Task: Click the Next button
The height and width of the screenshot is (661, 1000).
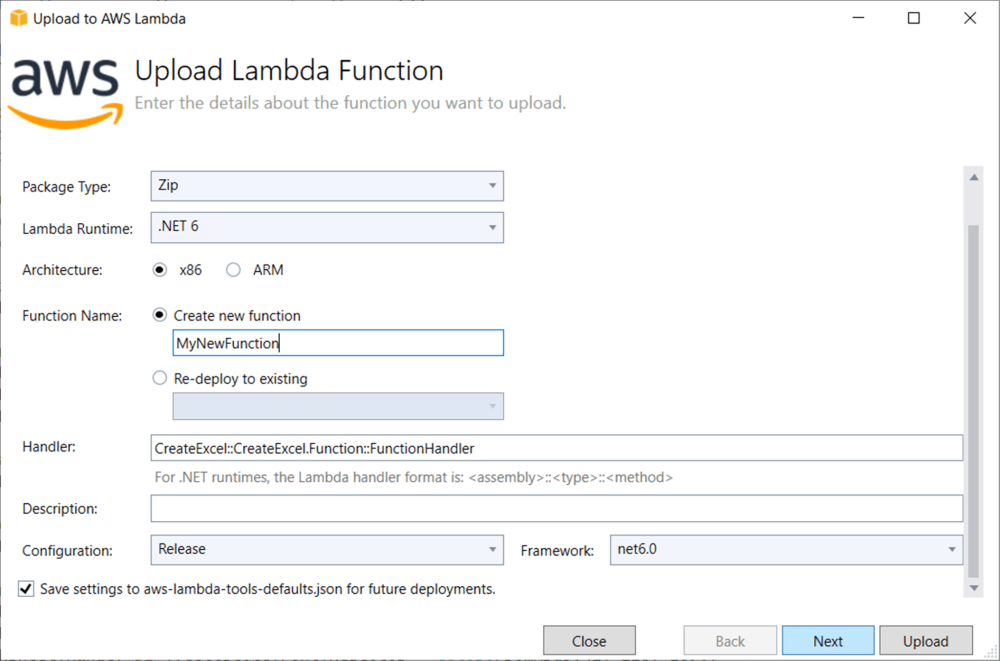Action: (827, 641)
